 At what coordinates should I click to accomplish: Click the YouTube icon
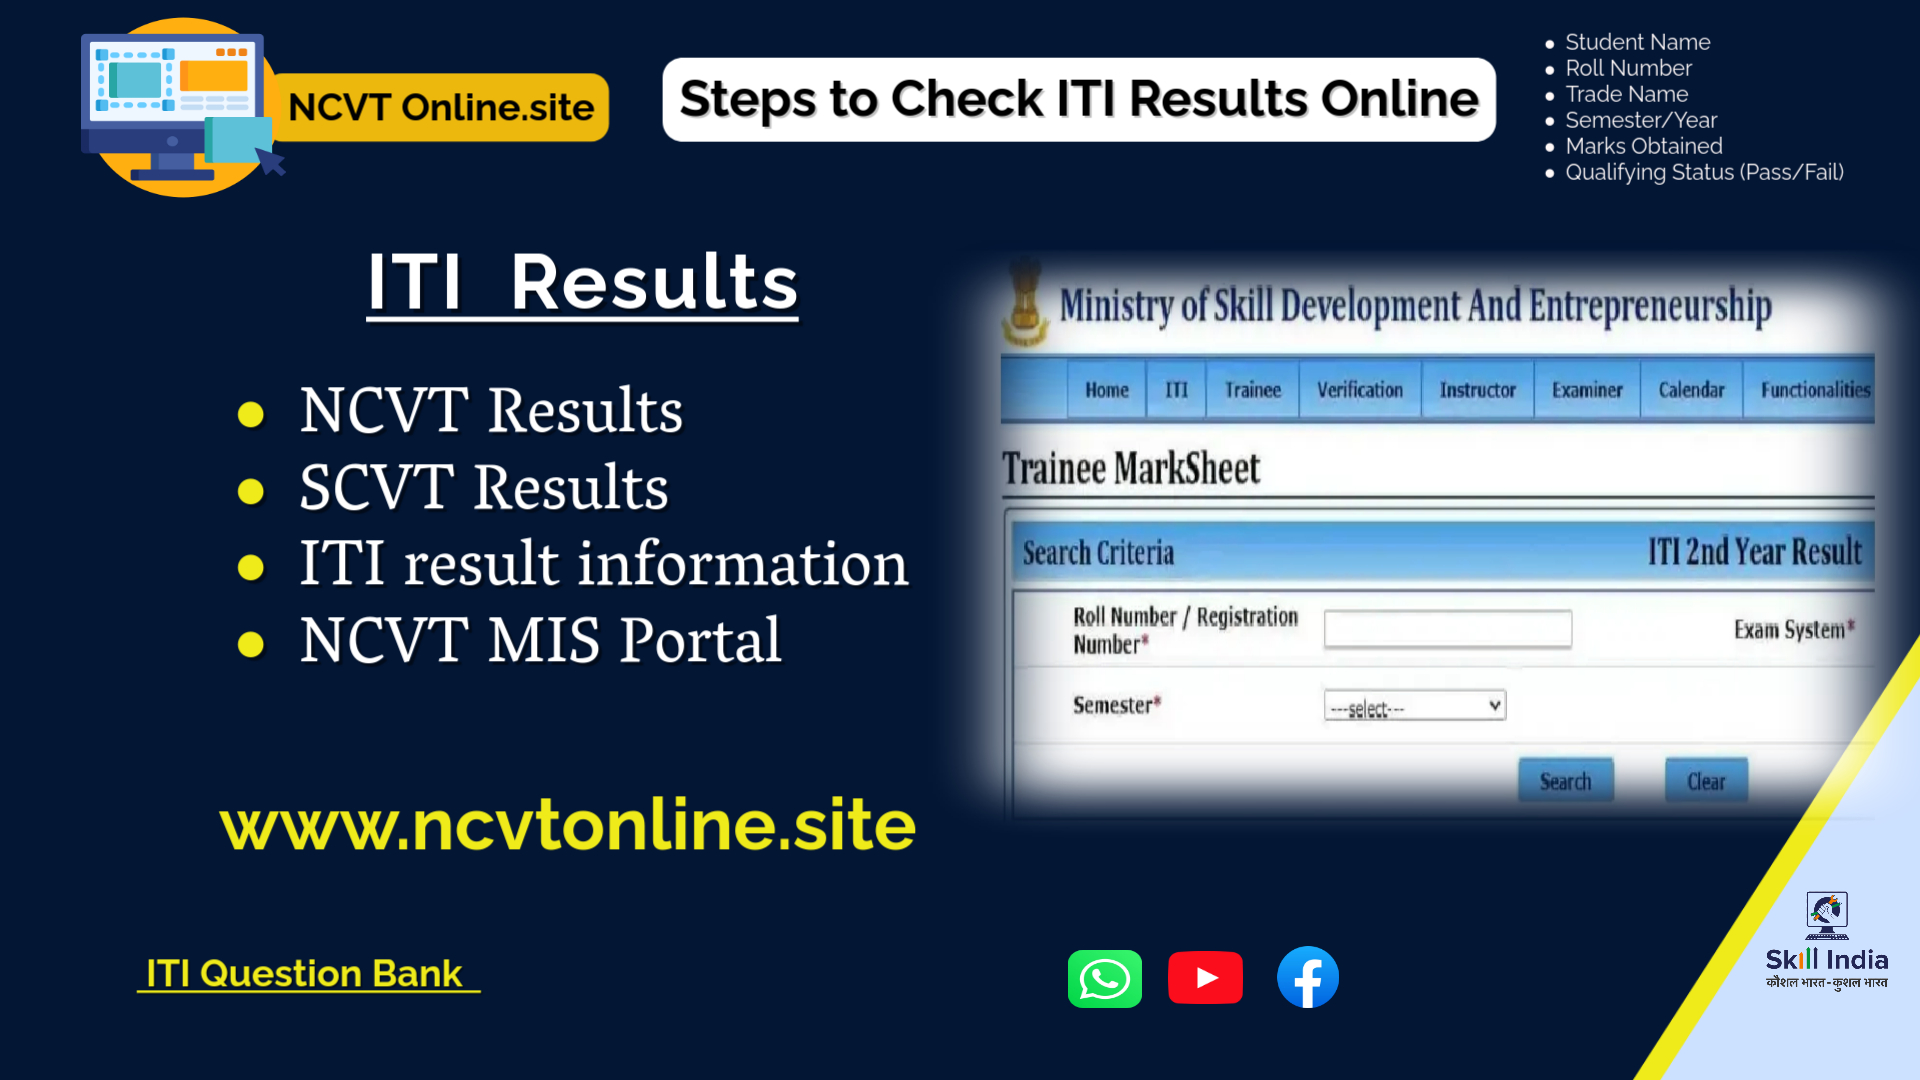tap(1205, 977)
